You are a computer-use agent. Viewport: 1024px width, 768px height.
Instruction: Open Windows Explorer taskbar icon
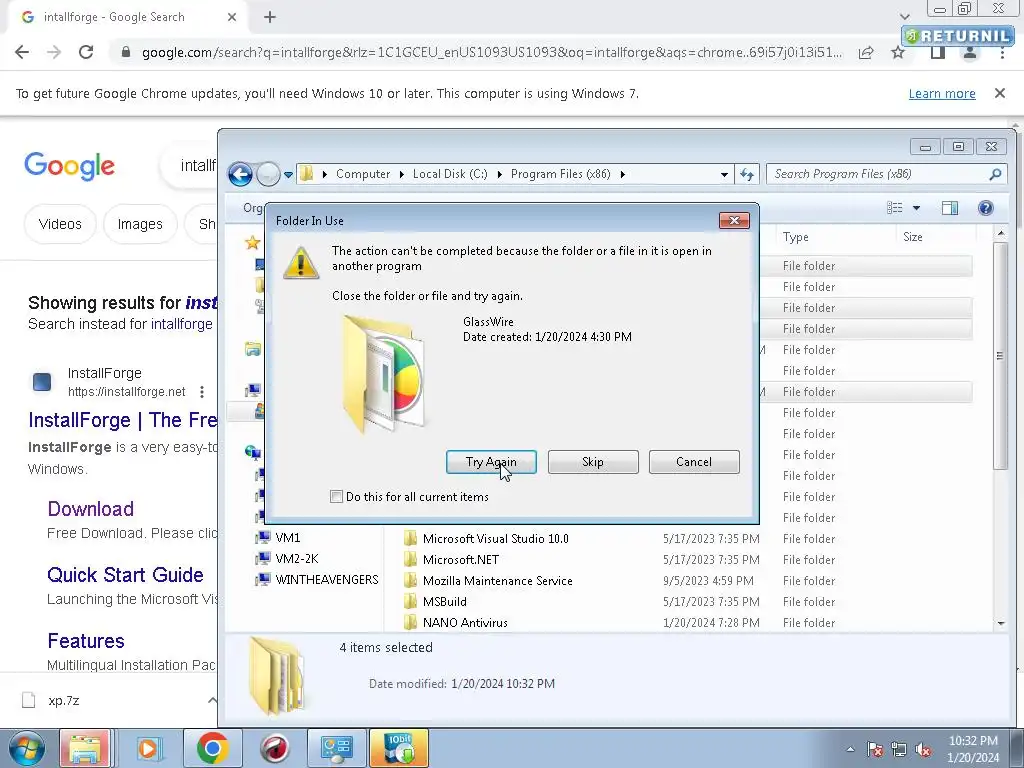point(84,748)
